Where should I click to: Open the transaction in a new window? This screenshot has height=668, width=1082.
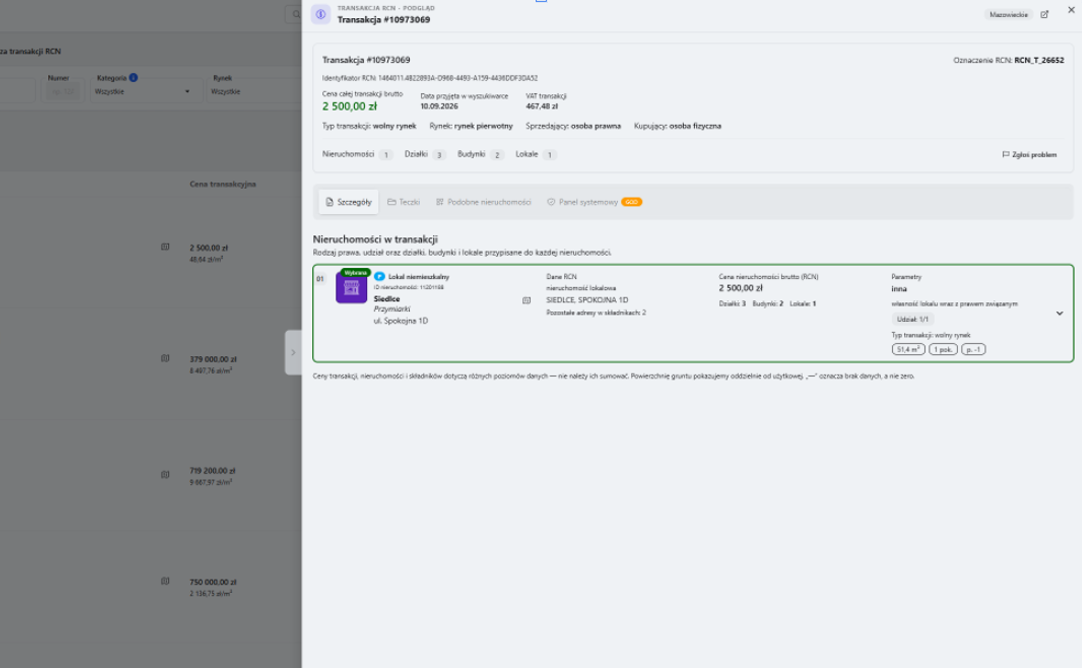[x=1045, y=14]
